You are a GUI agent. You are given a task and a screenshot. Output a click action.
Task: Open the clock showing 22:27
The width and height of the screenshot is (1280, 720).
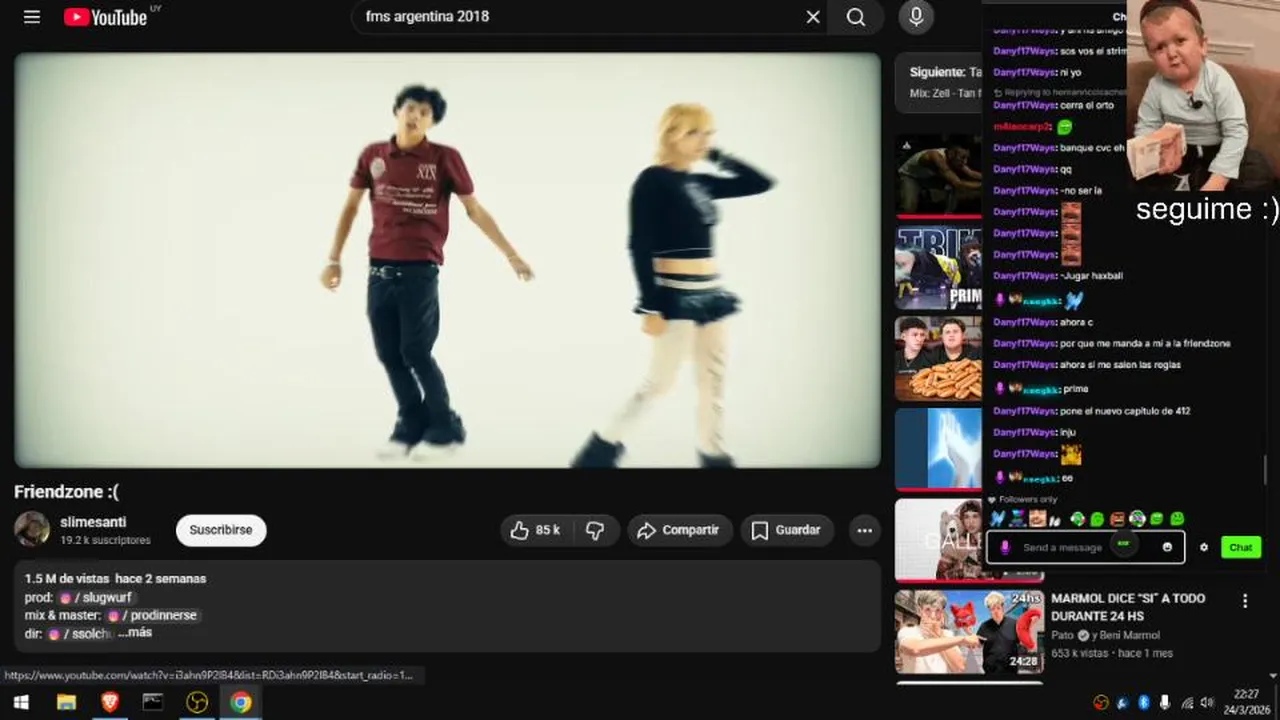coord(1246,702)
